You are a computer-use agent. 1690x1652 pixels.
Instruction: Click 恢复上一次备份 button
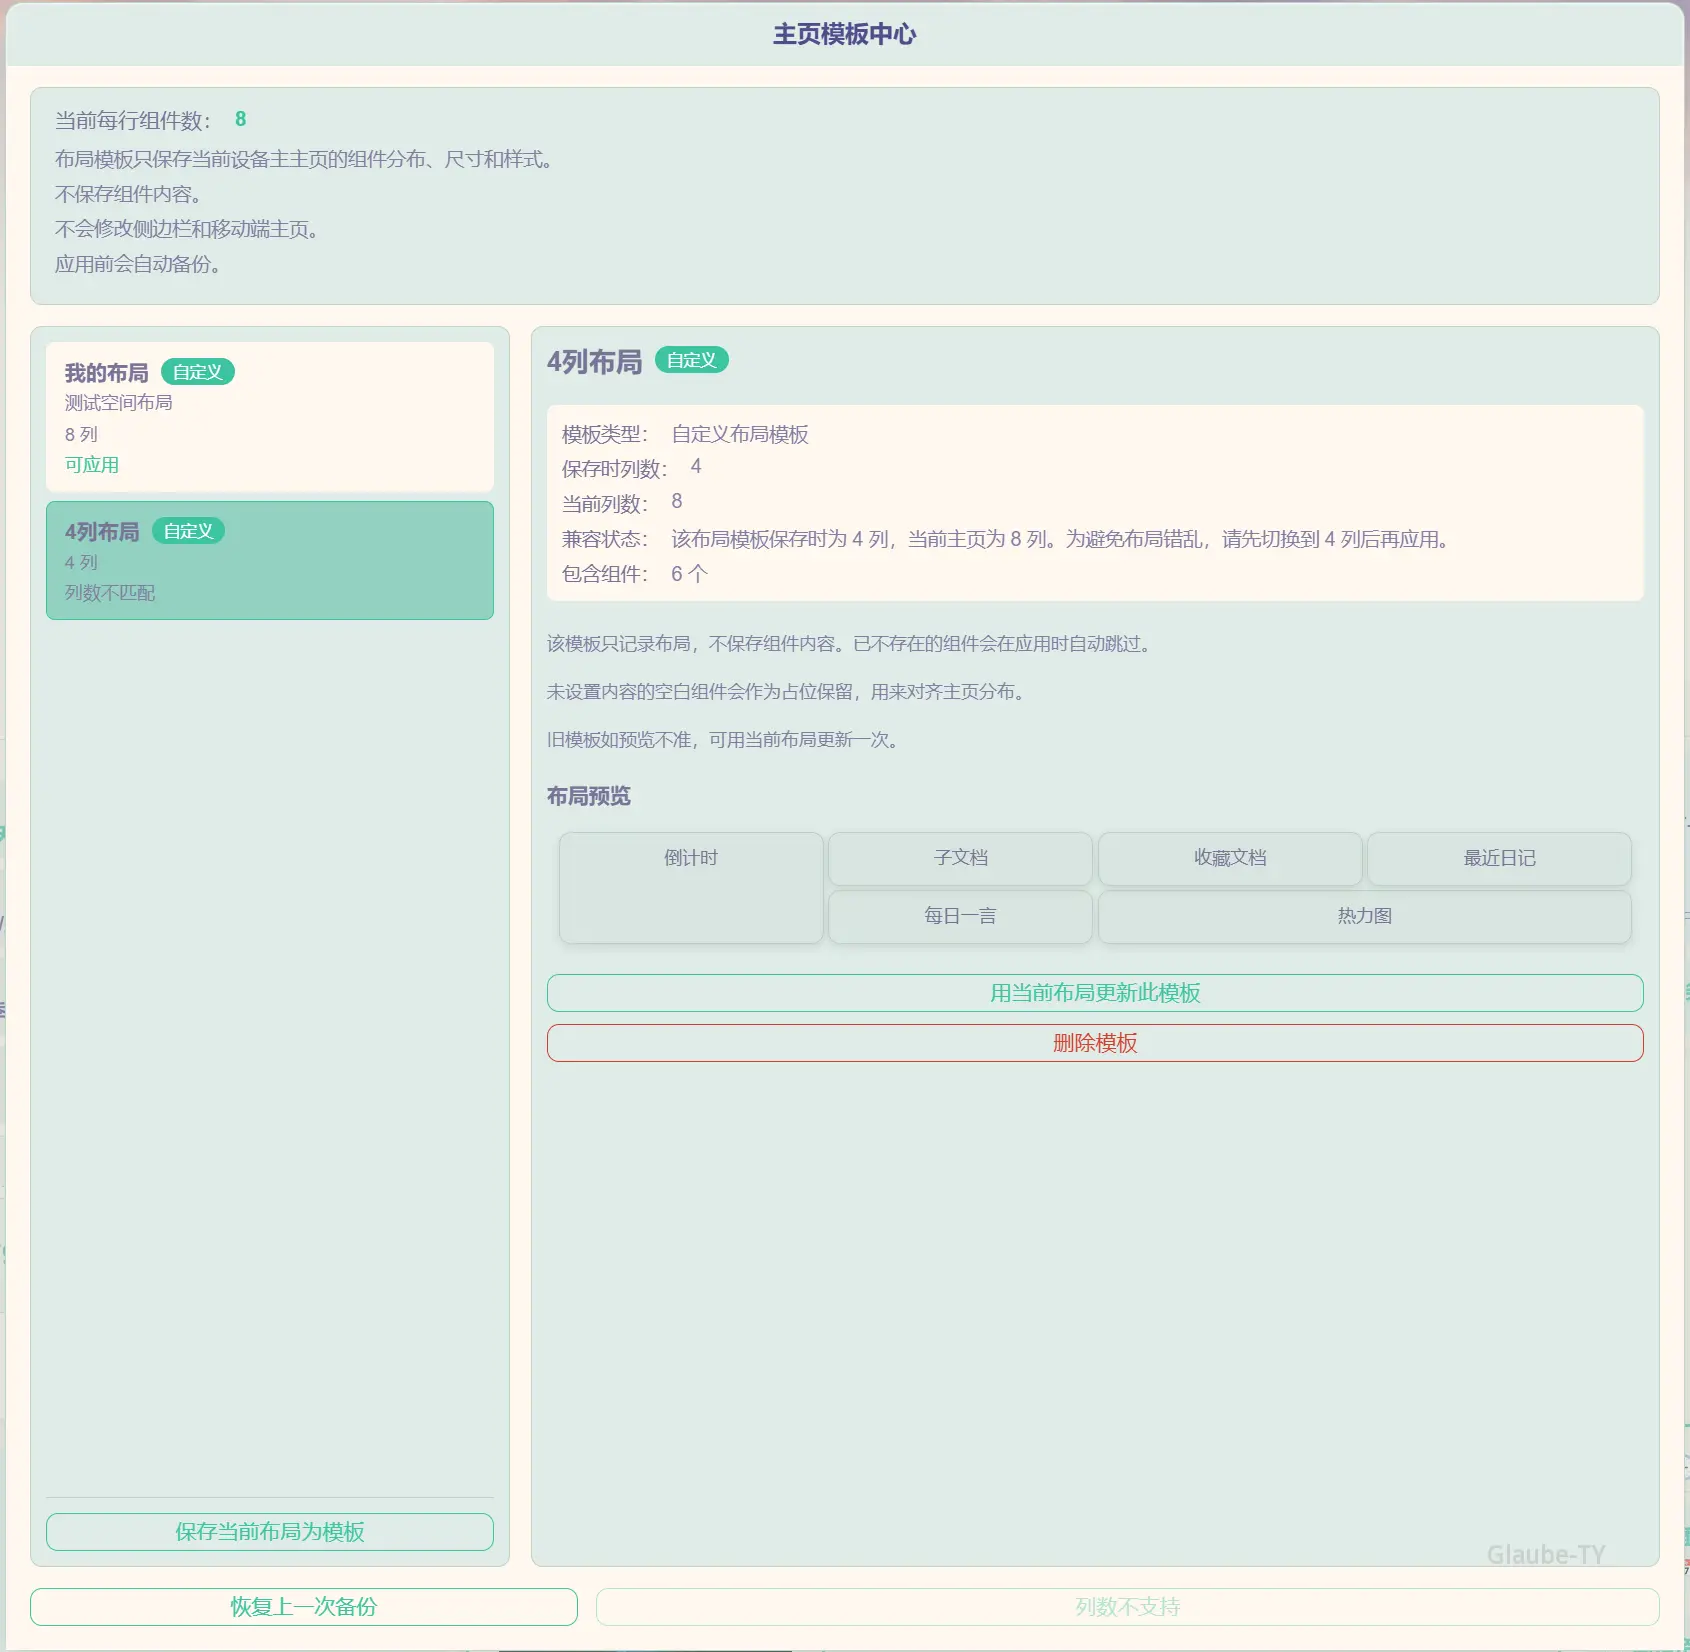pos(304,1607)
